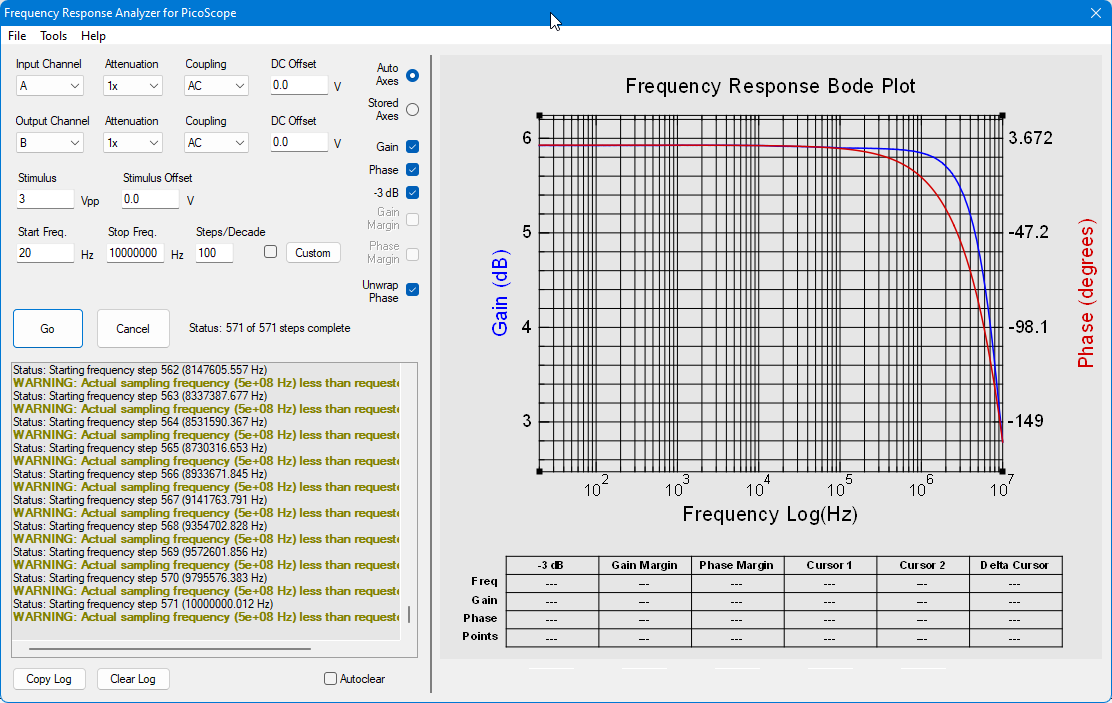Click the Steps/Decade input field
Viewport: 1112px width, 703px height.
pos(214,253)
